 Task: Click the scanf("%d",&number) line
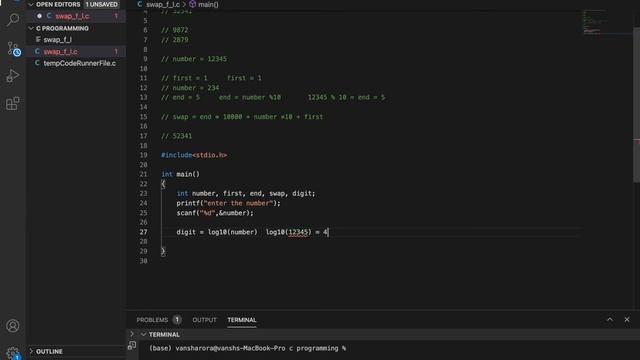pyautogui.click(x=215, y=213)
